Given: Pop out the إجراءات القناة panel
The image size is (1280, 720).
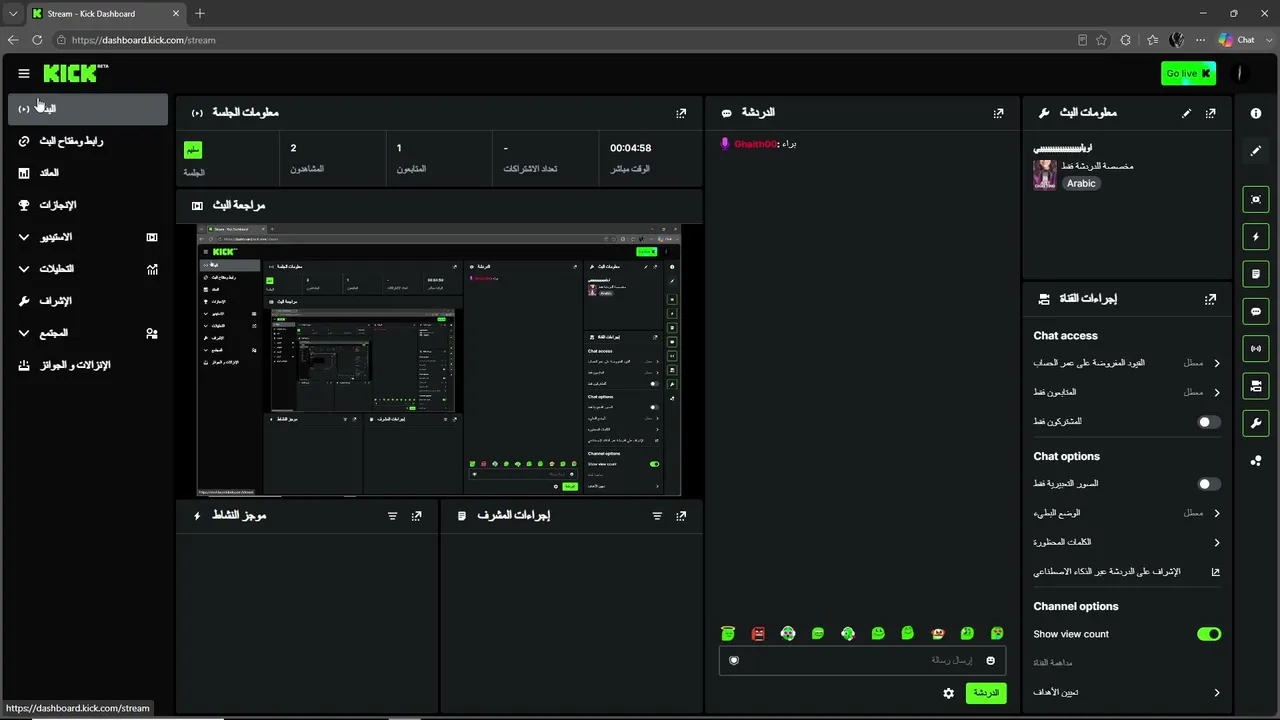Looking at the screenshot, I should click(x=1211, y=299).
